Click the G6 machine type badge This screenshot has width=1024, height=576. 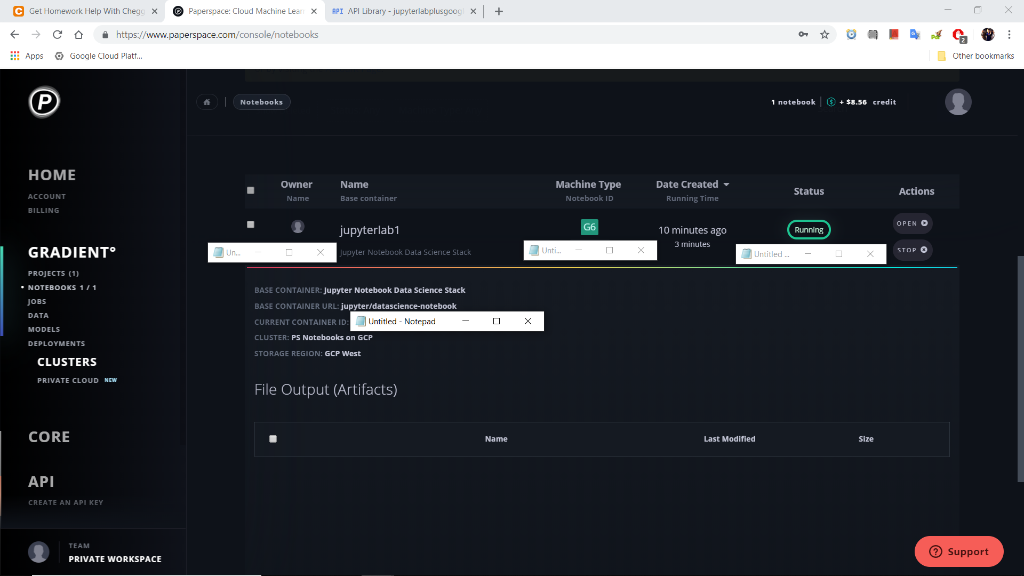coord(589,227)
